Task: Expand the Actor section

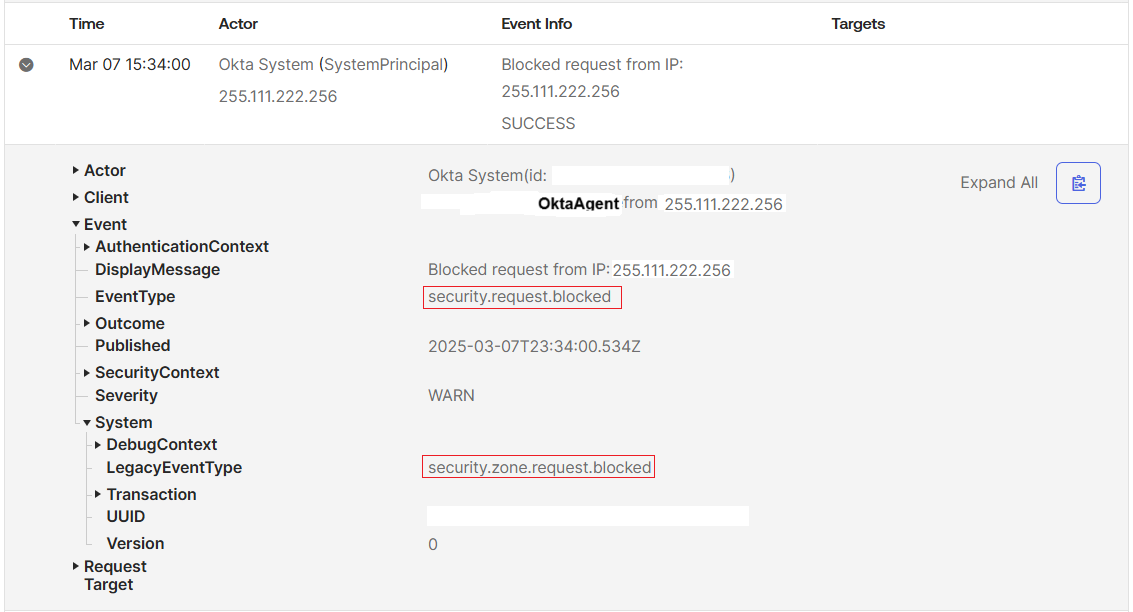Action: coord(75,170)
